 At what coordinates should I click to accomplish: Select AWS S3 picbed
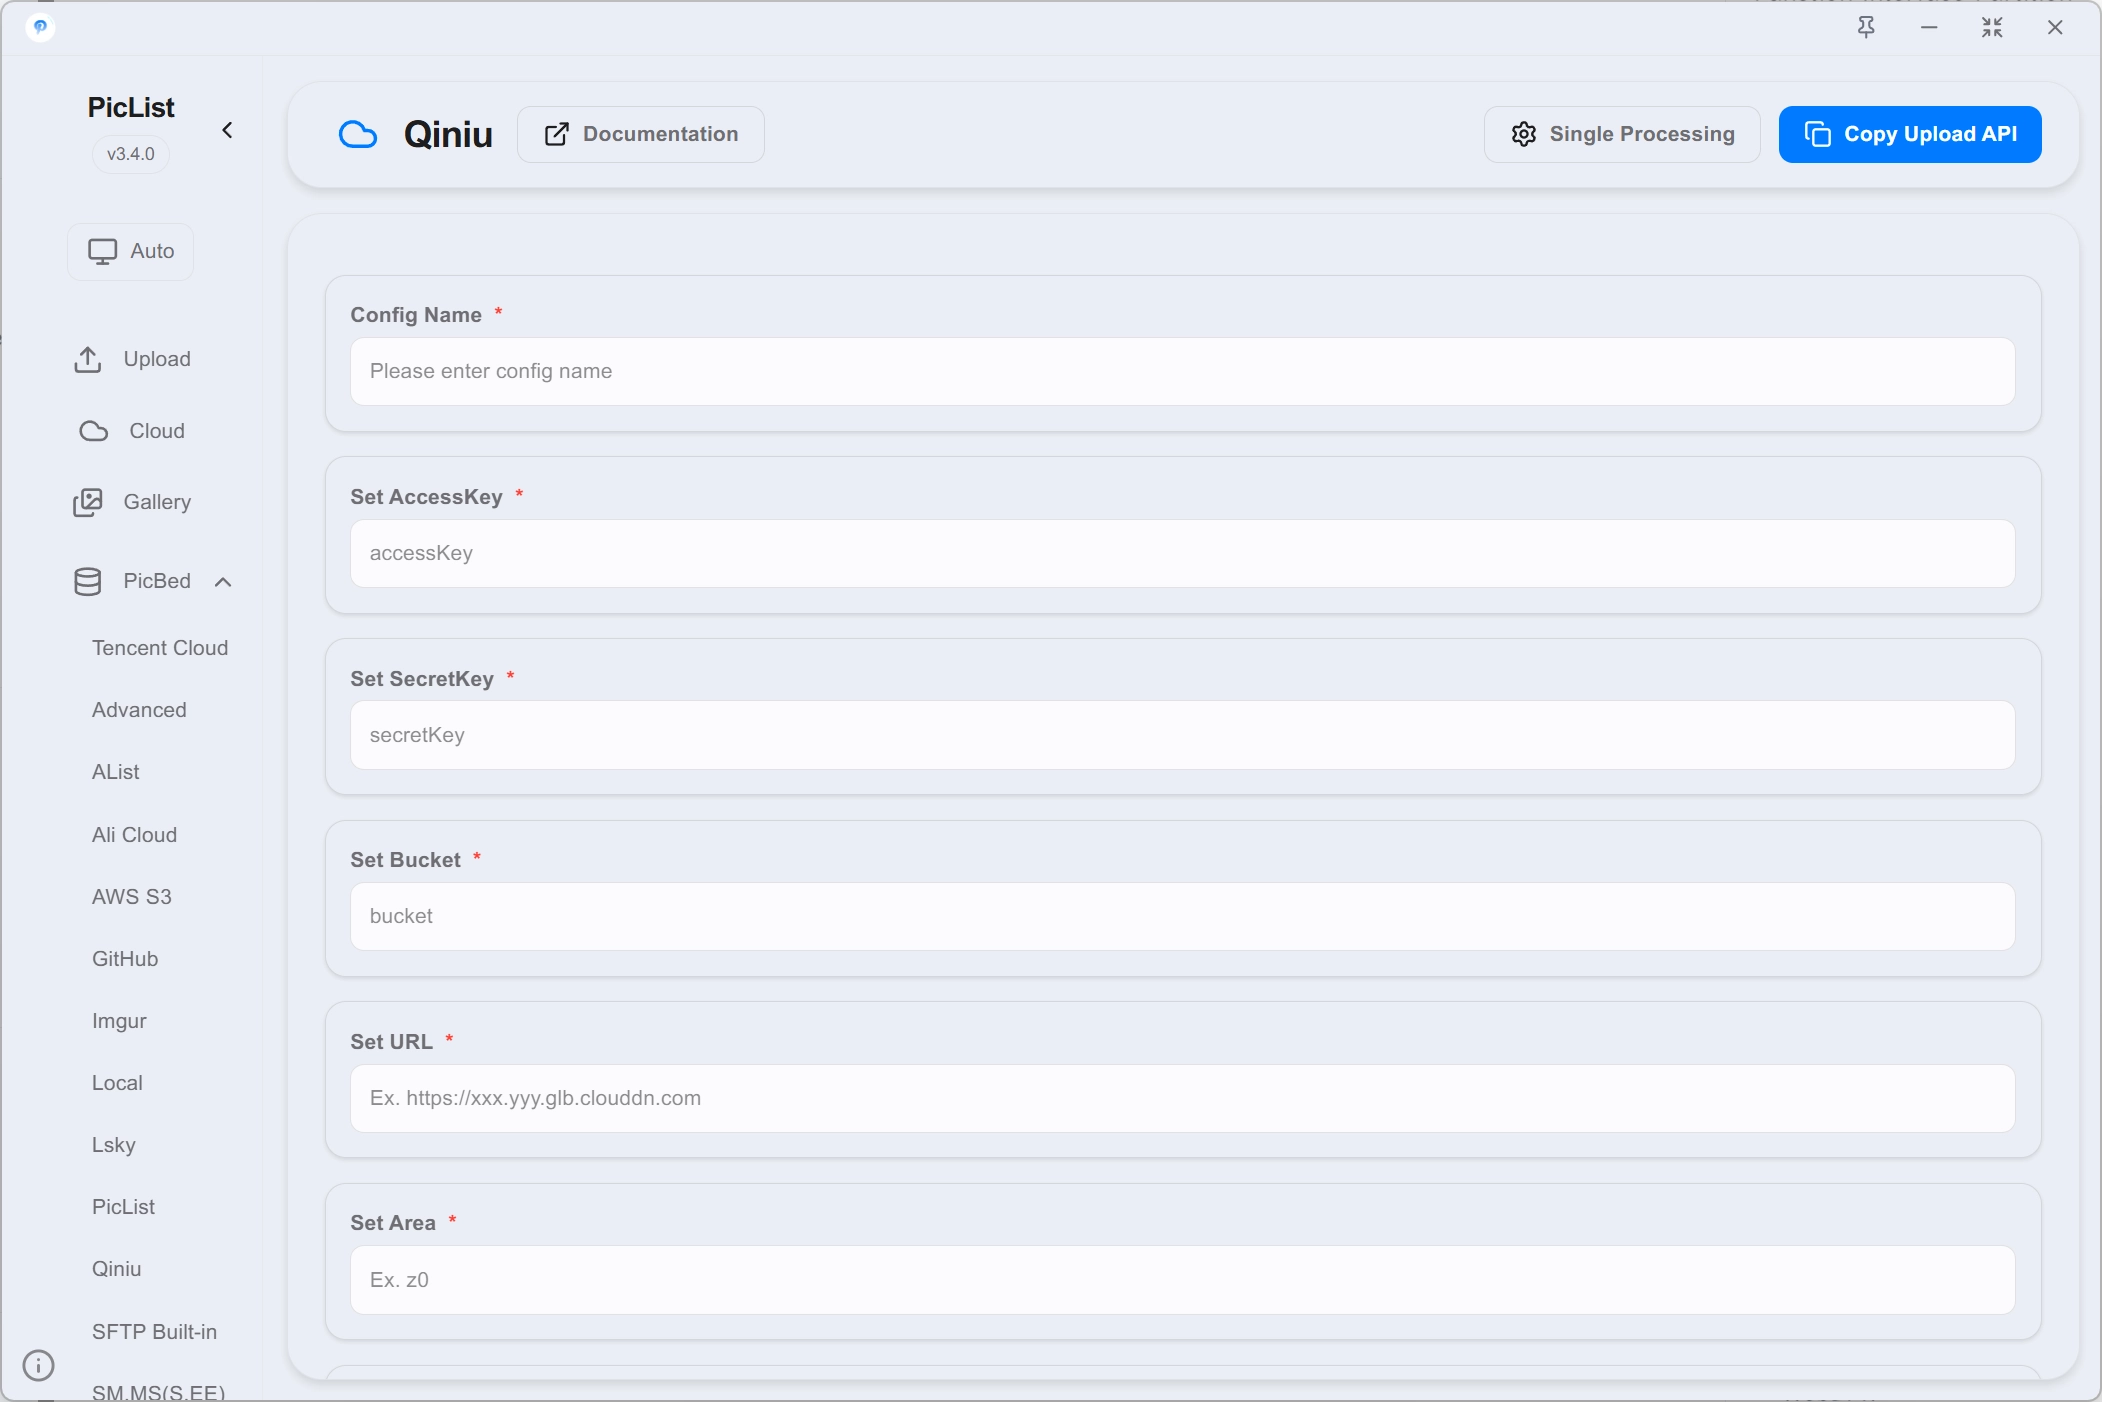(x=132, y=897)
